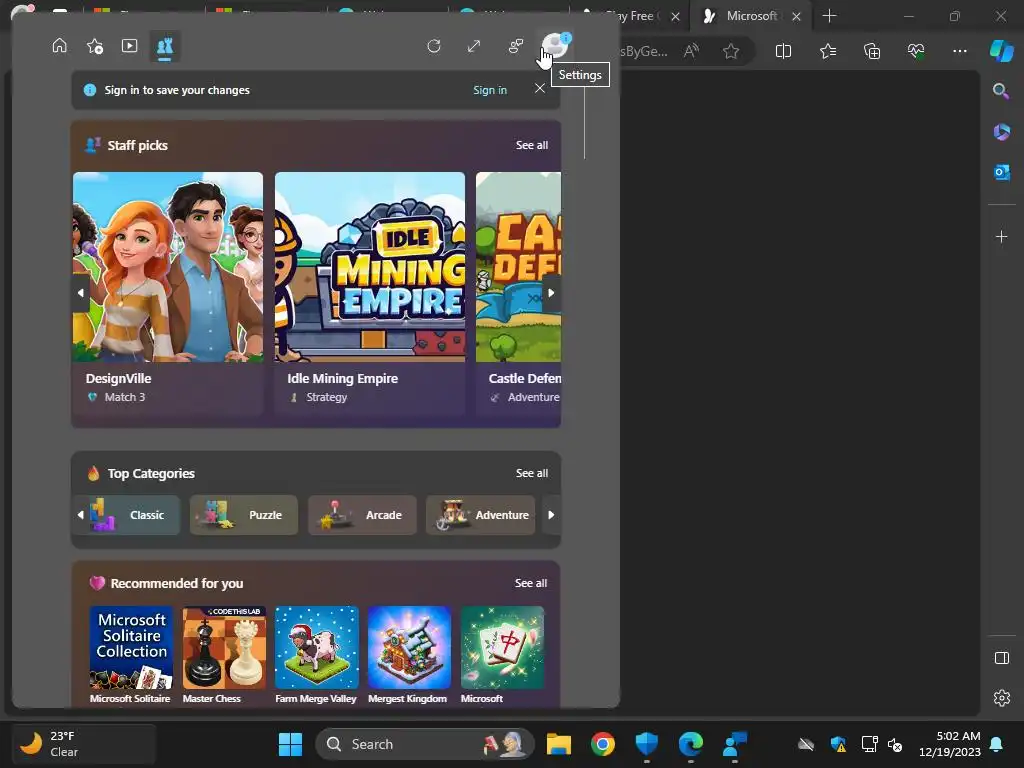Open Outlook in the Edge sidebar

(x=1001, y=172)
